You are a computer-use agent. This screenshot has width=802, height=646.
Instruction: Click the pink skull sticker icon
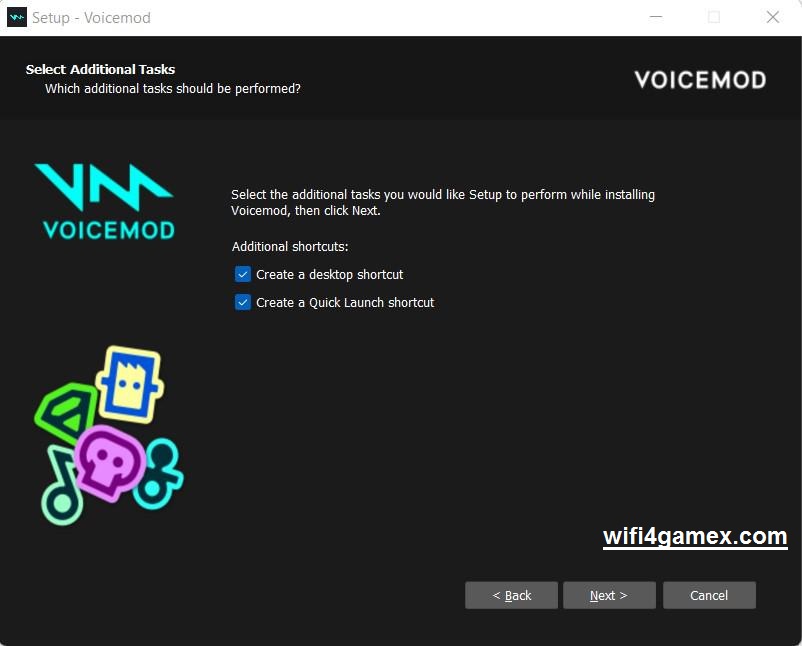point(110,462)
